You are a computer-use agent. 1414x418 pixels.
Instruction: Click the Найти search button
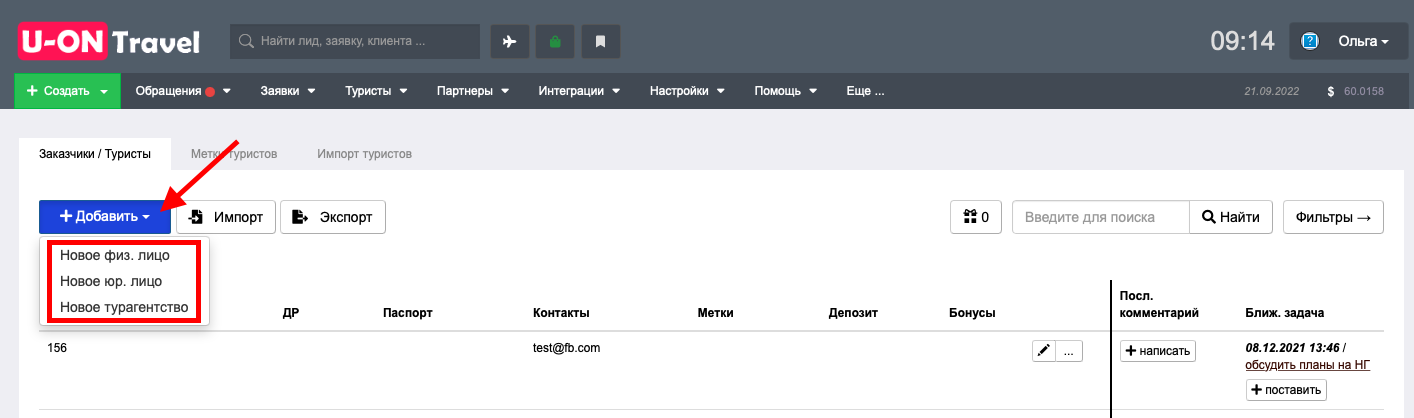(x=1231, y=217)
